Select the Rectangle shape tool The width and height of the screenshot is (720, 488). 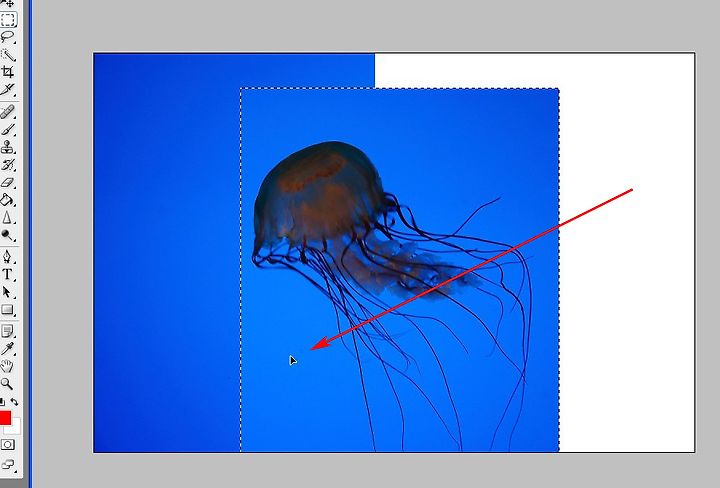(x=8, y=310)
